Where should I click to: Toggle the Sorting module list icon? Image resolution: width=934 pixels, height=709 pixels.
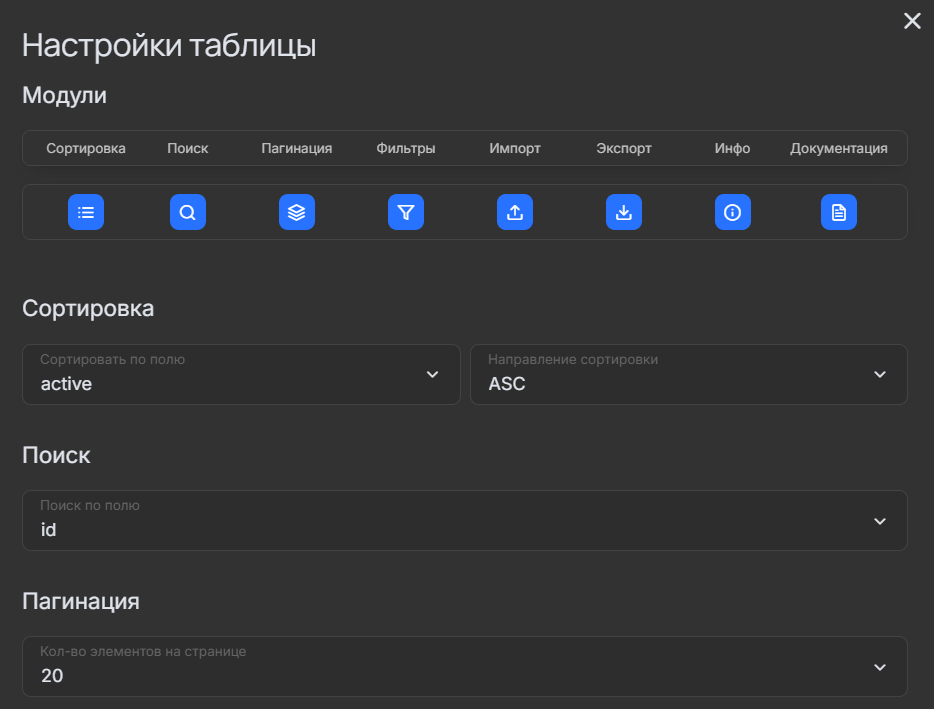86,212
